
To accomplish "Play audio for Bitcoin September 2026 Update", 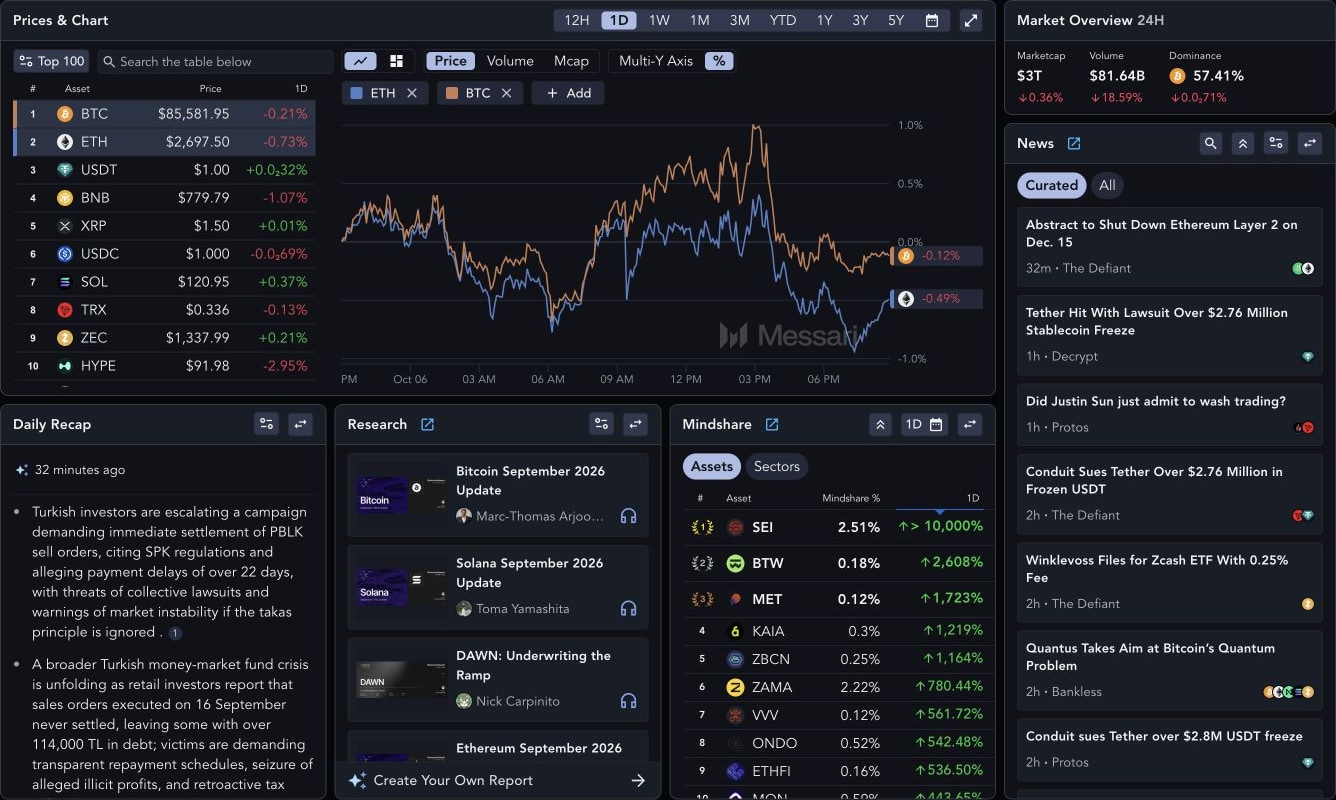I will click(x=628, y=516).
